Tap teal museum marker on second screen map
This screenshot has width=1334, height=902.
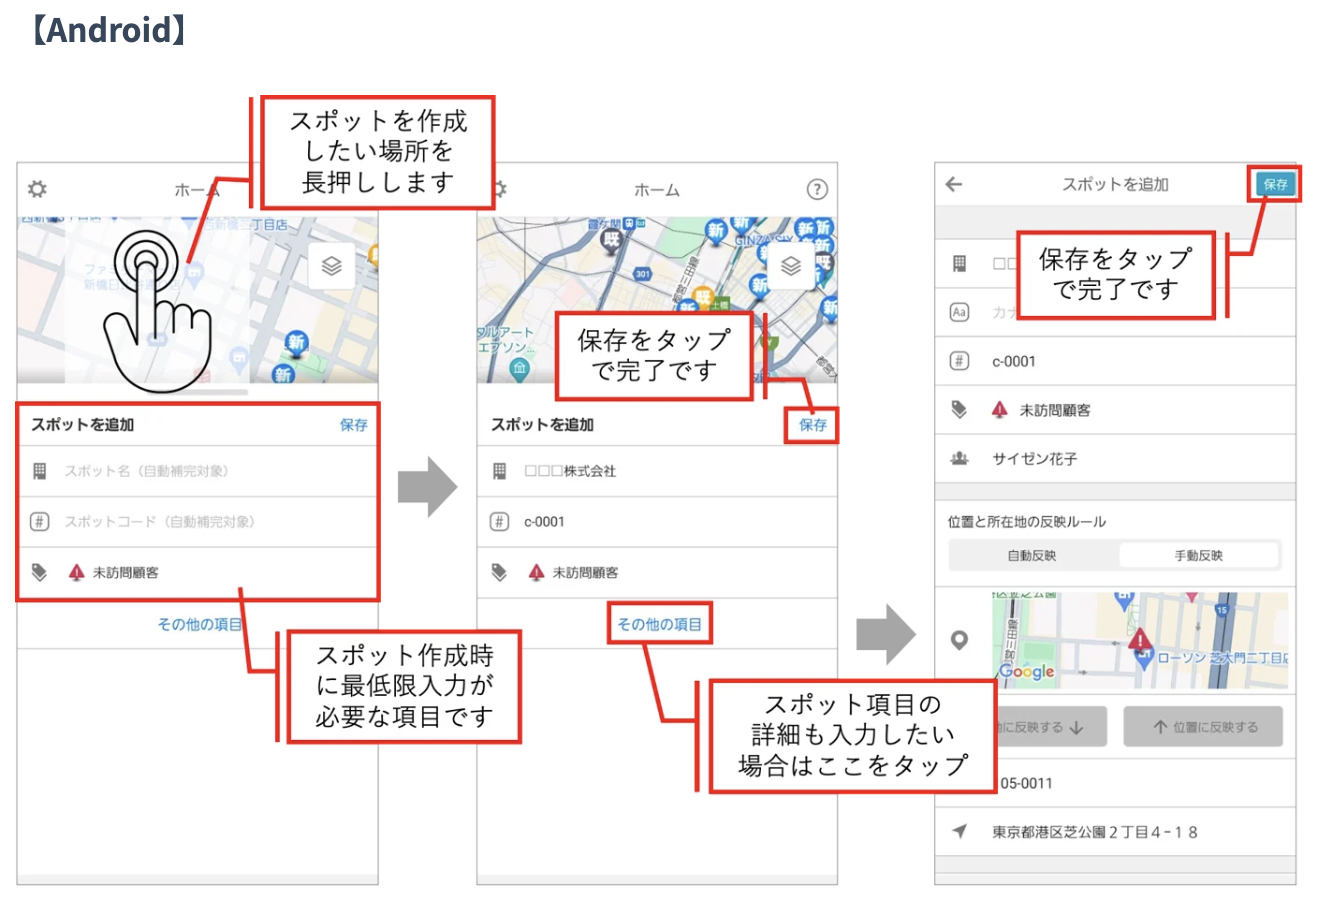[519, 369]
